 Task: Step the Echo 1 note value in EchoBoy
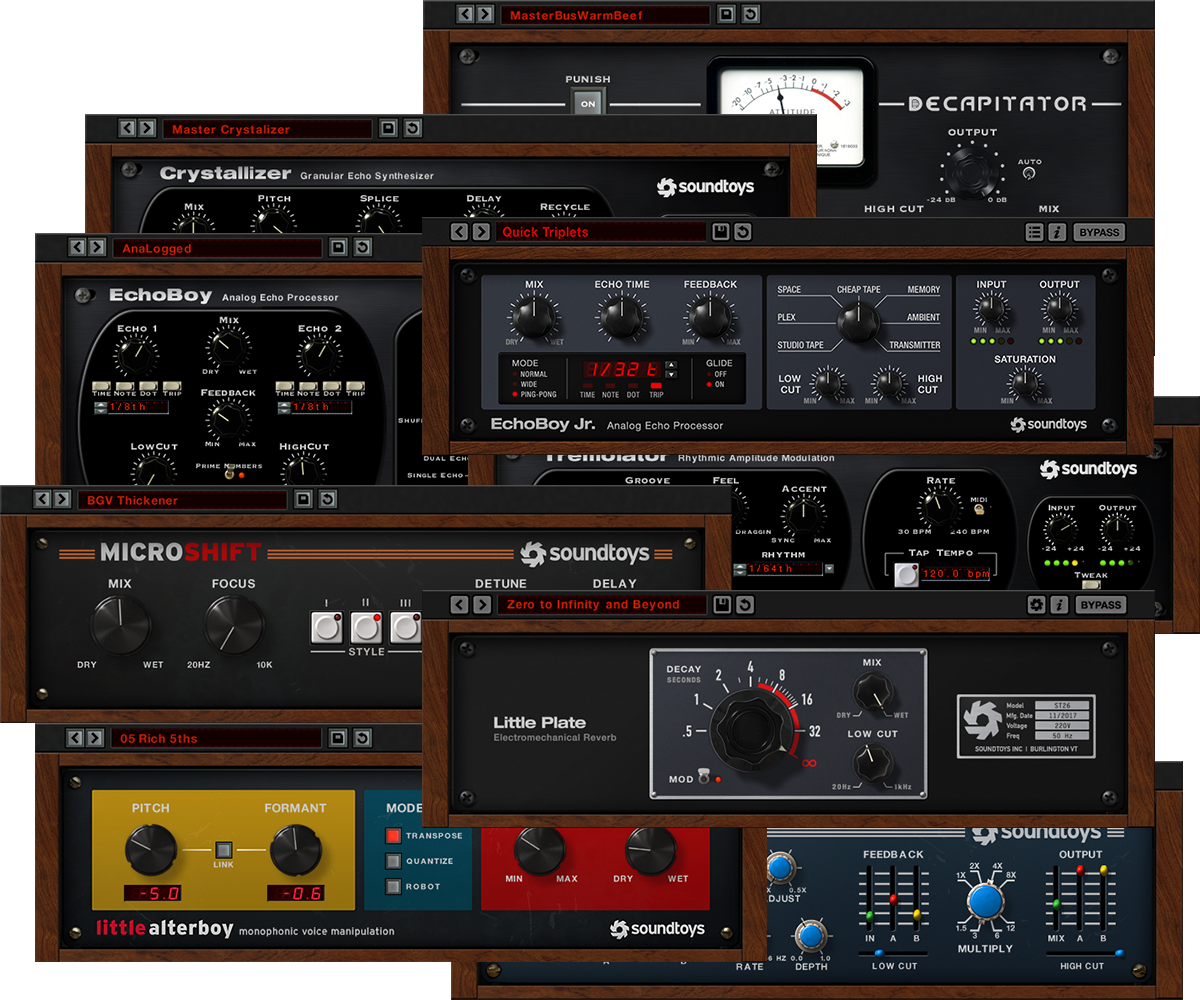[x=101, y=406]
